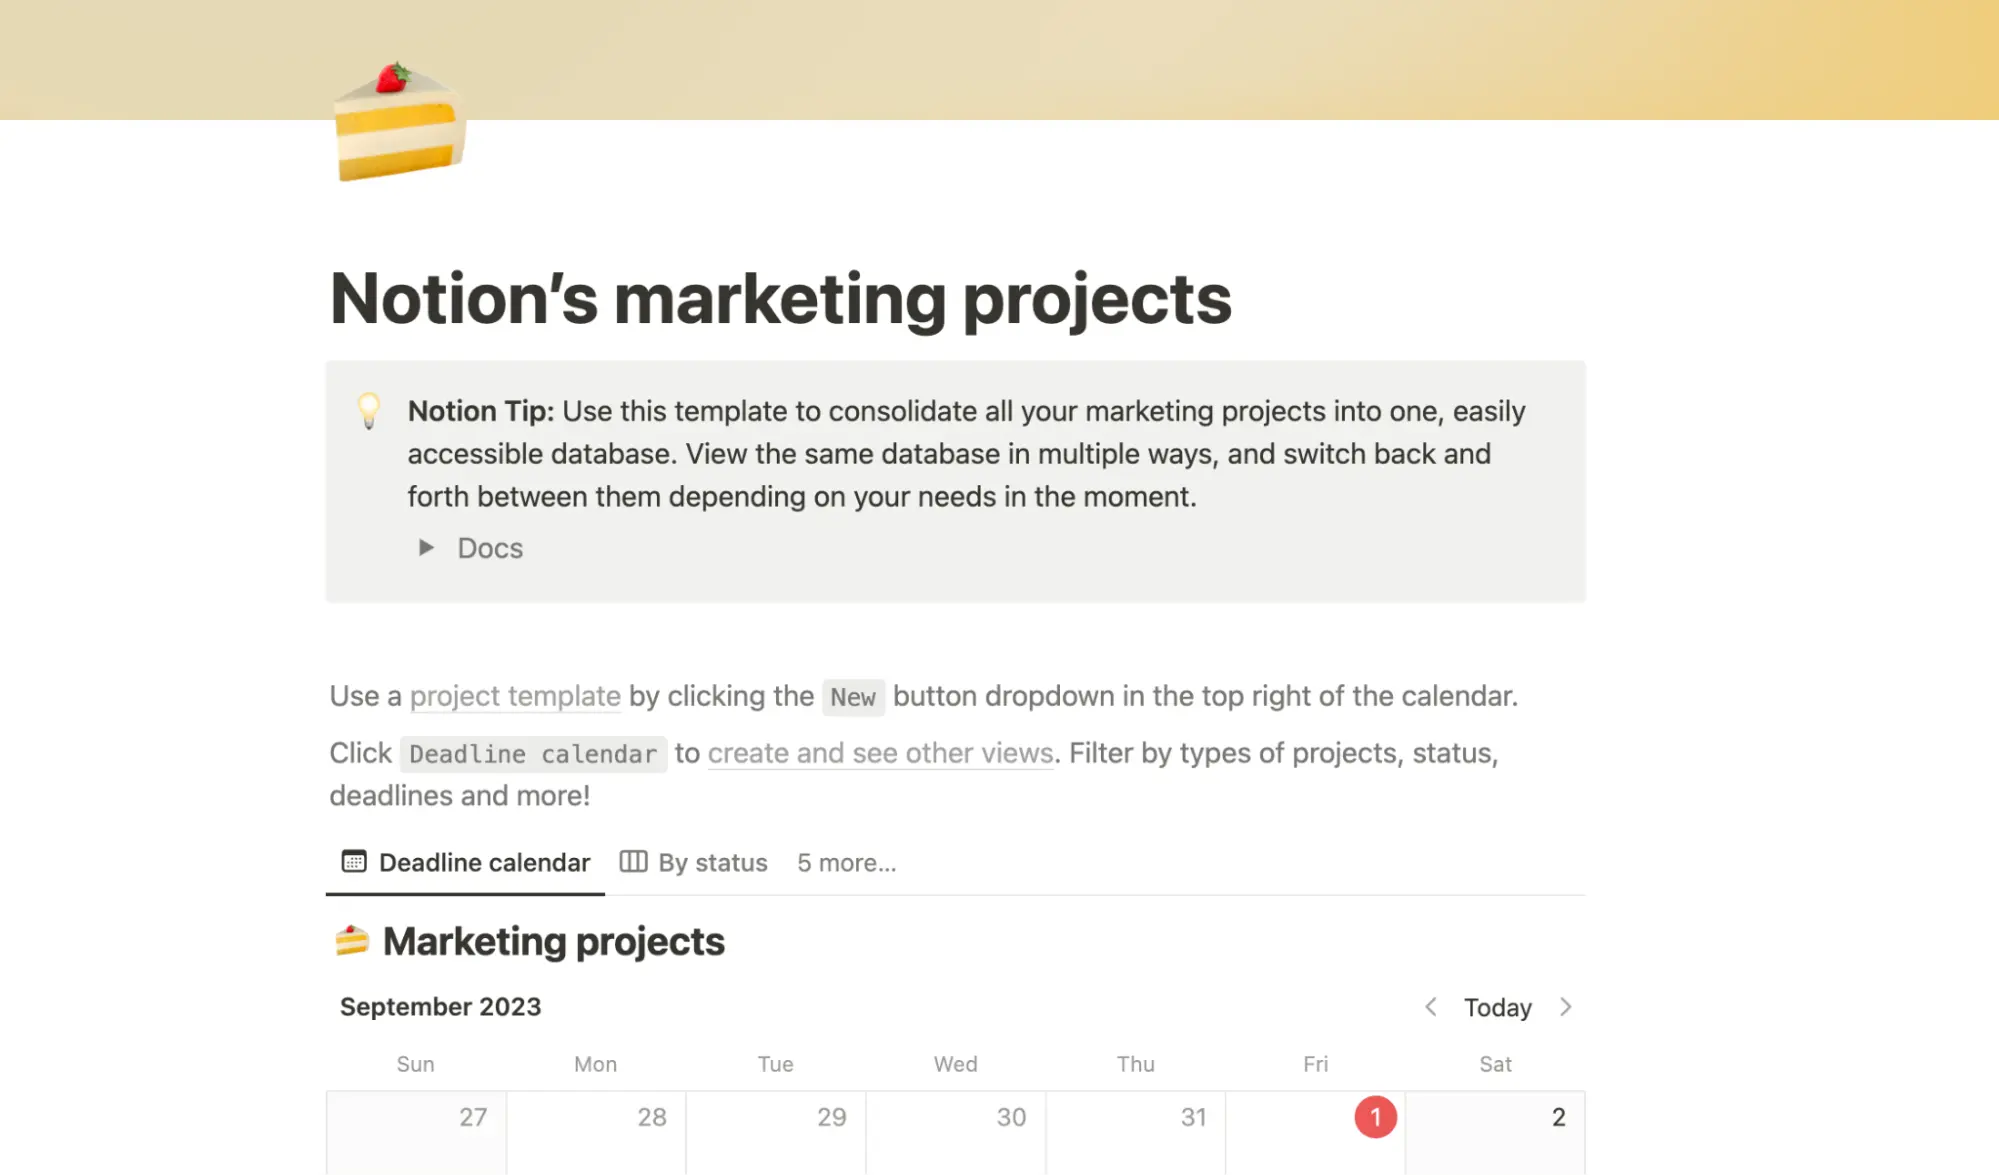Click the red today badge on September 1
Screen dimensions: 1999x1176
(1376, 1117)
